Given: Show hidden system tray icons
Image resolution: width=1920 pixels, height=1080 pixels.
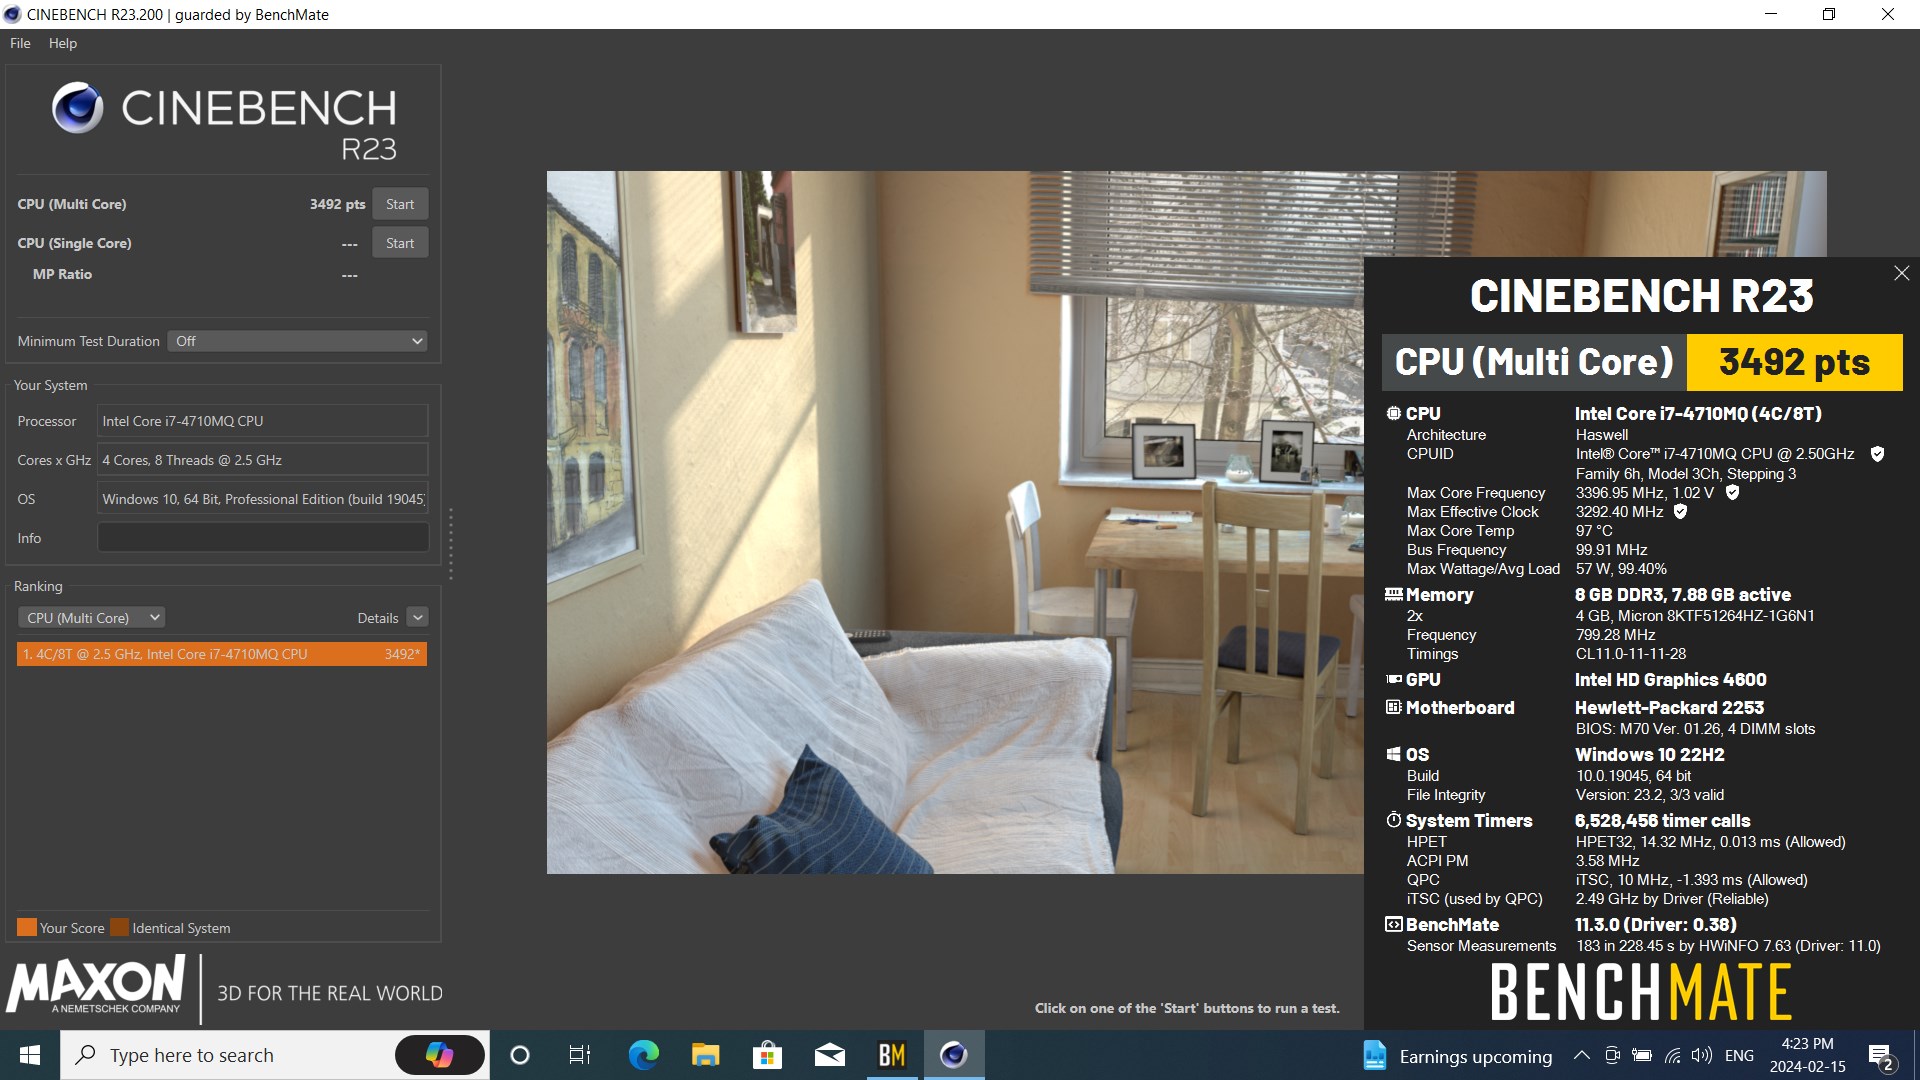Looking at the screenshot, I should (x=1581, y=1055).
